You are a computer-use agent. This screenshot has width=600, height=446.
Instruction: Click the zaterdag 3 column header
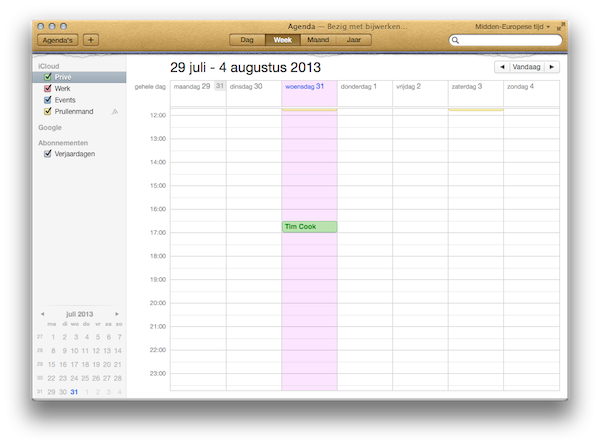click(x=467, y=86)
